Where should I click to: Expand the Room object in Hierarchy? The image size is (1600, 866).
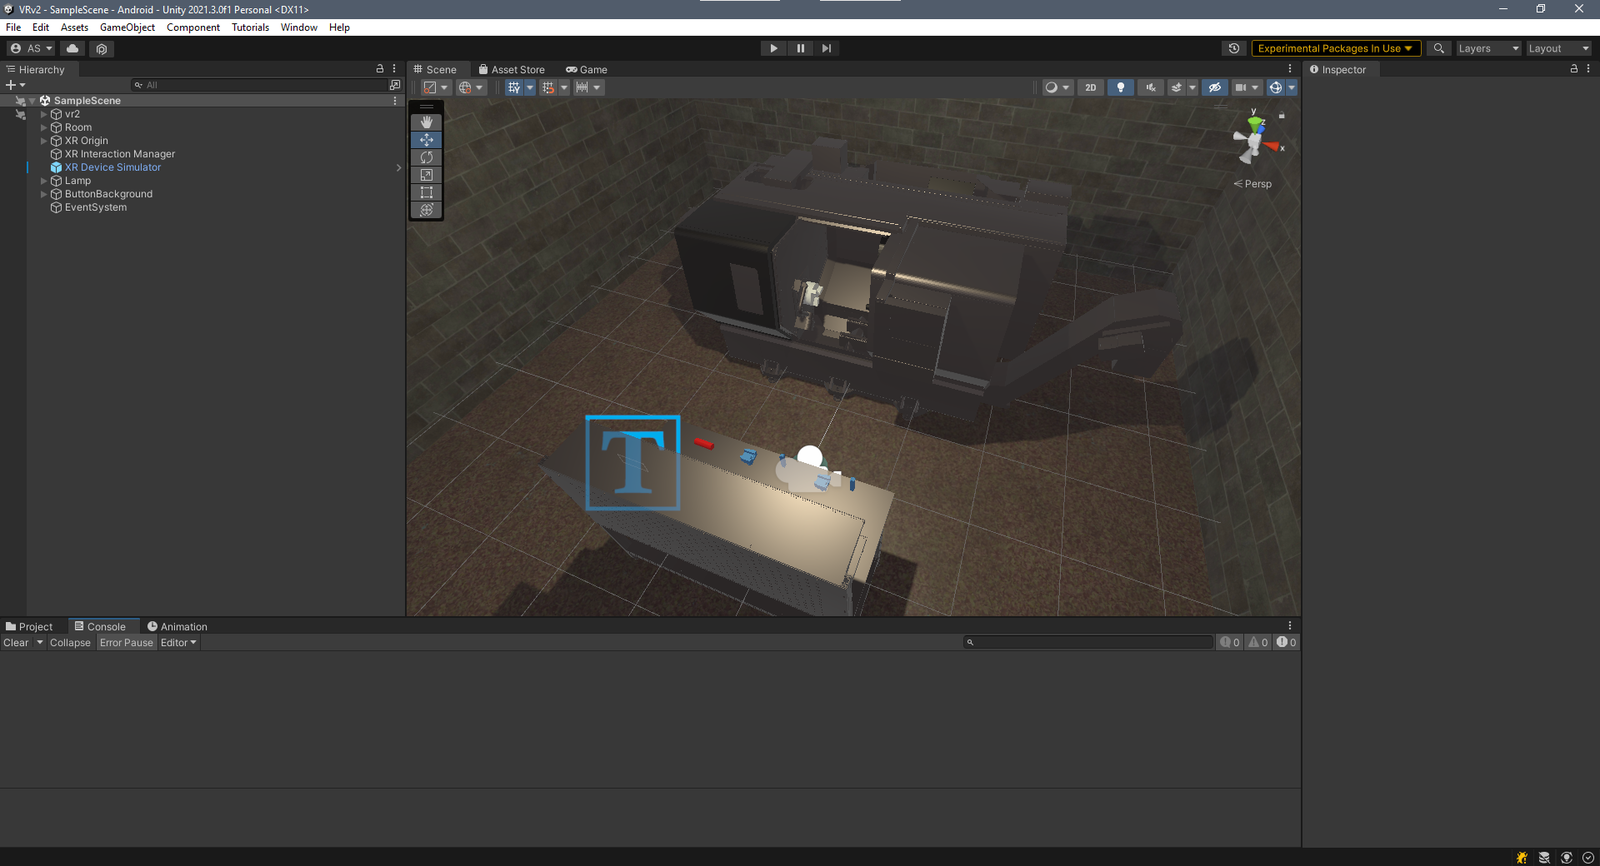pyautogui.click(x=43, y=128)
